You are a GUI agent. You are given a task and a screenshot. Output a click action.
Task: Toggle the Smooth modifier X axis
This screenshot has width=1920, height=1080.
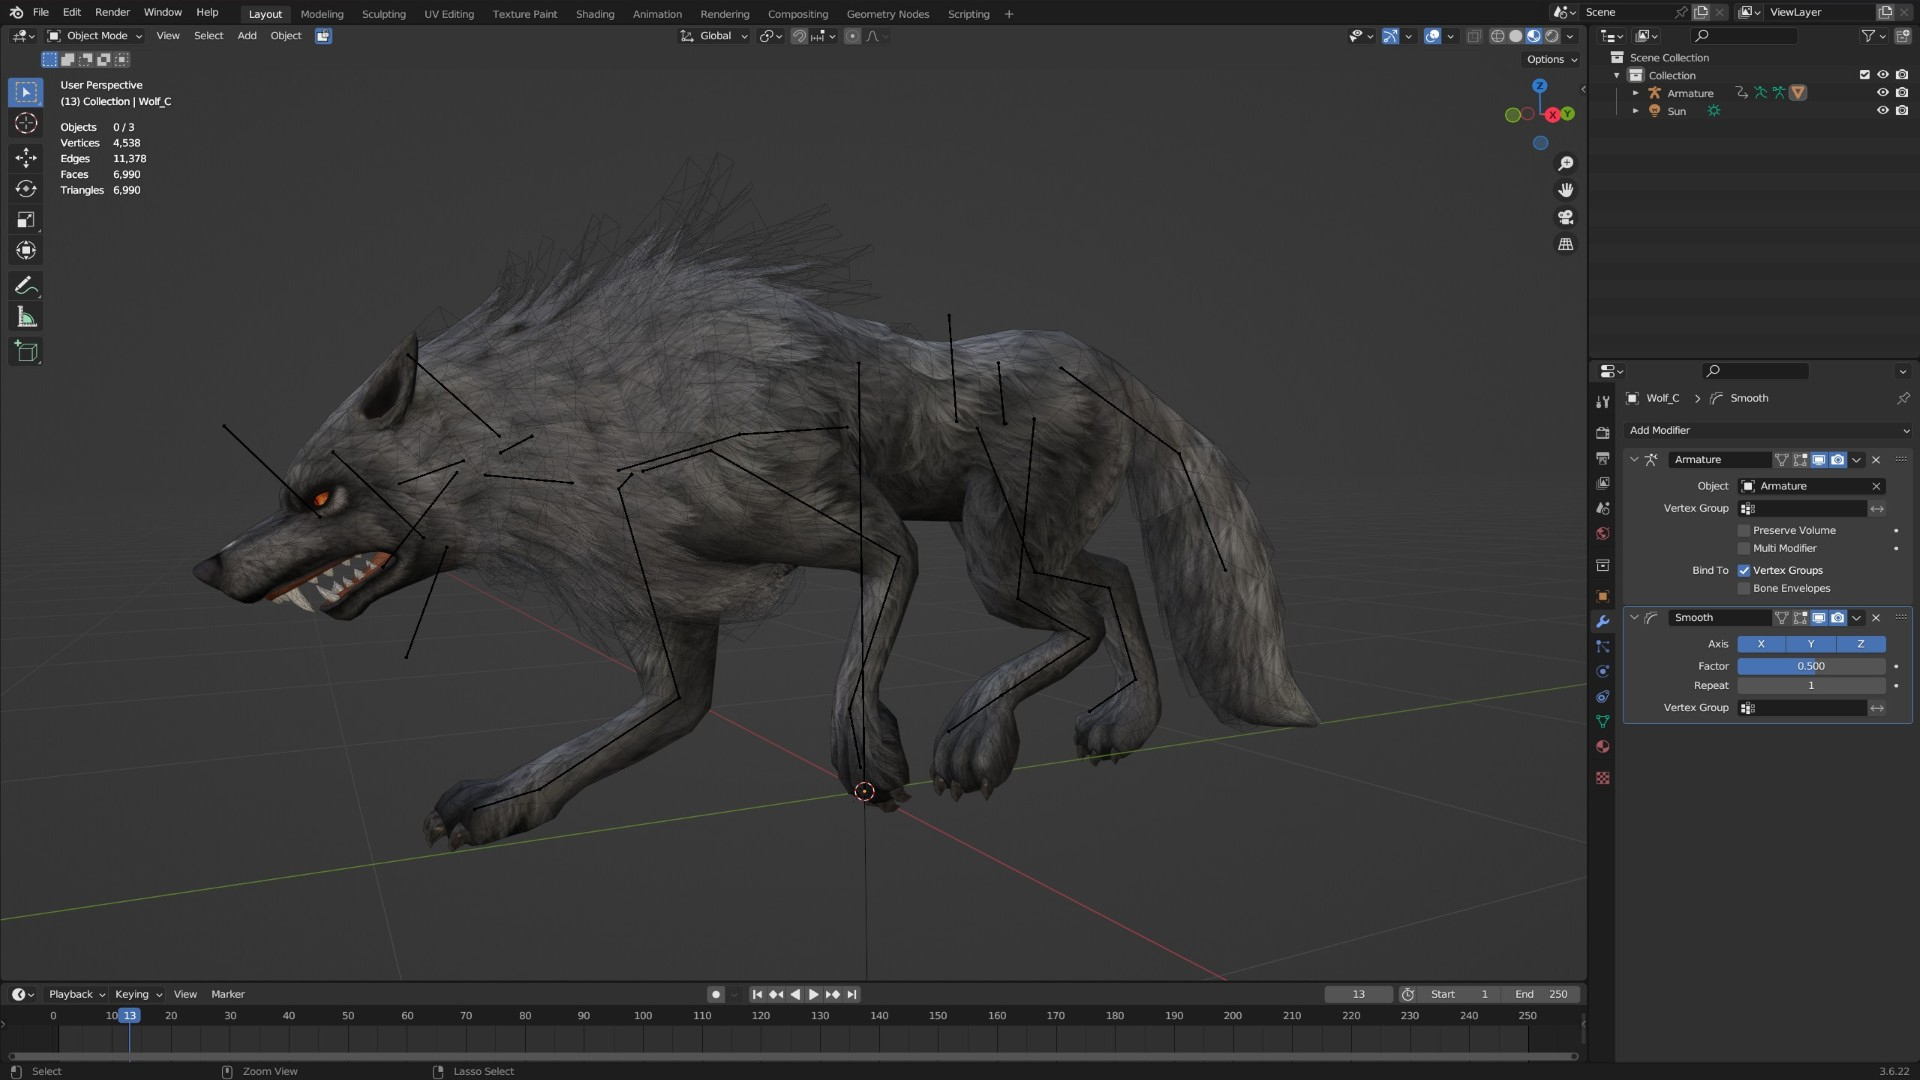1761,645
